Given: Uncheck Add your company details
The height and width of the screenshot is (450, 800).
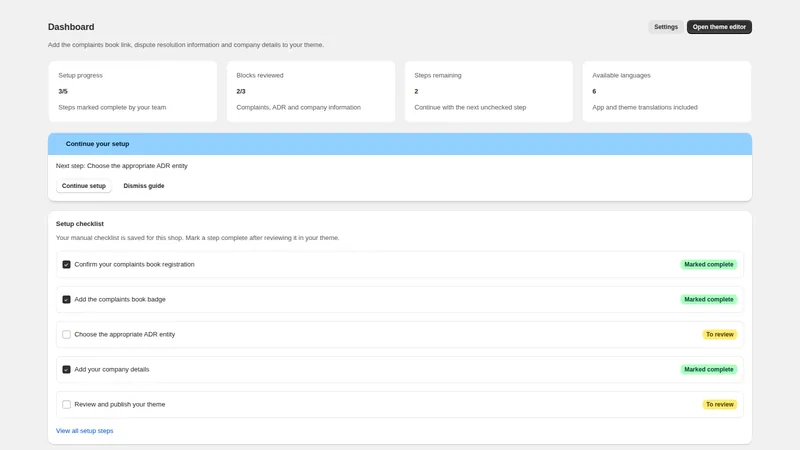Looking at the screenshot, I should click(x=66, y=369).
